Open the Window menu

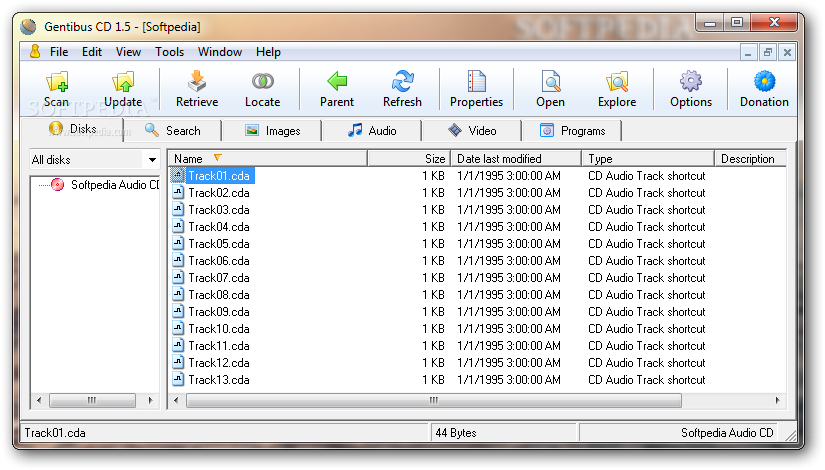(219, 52)
